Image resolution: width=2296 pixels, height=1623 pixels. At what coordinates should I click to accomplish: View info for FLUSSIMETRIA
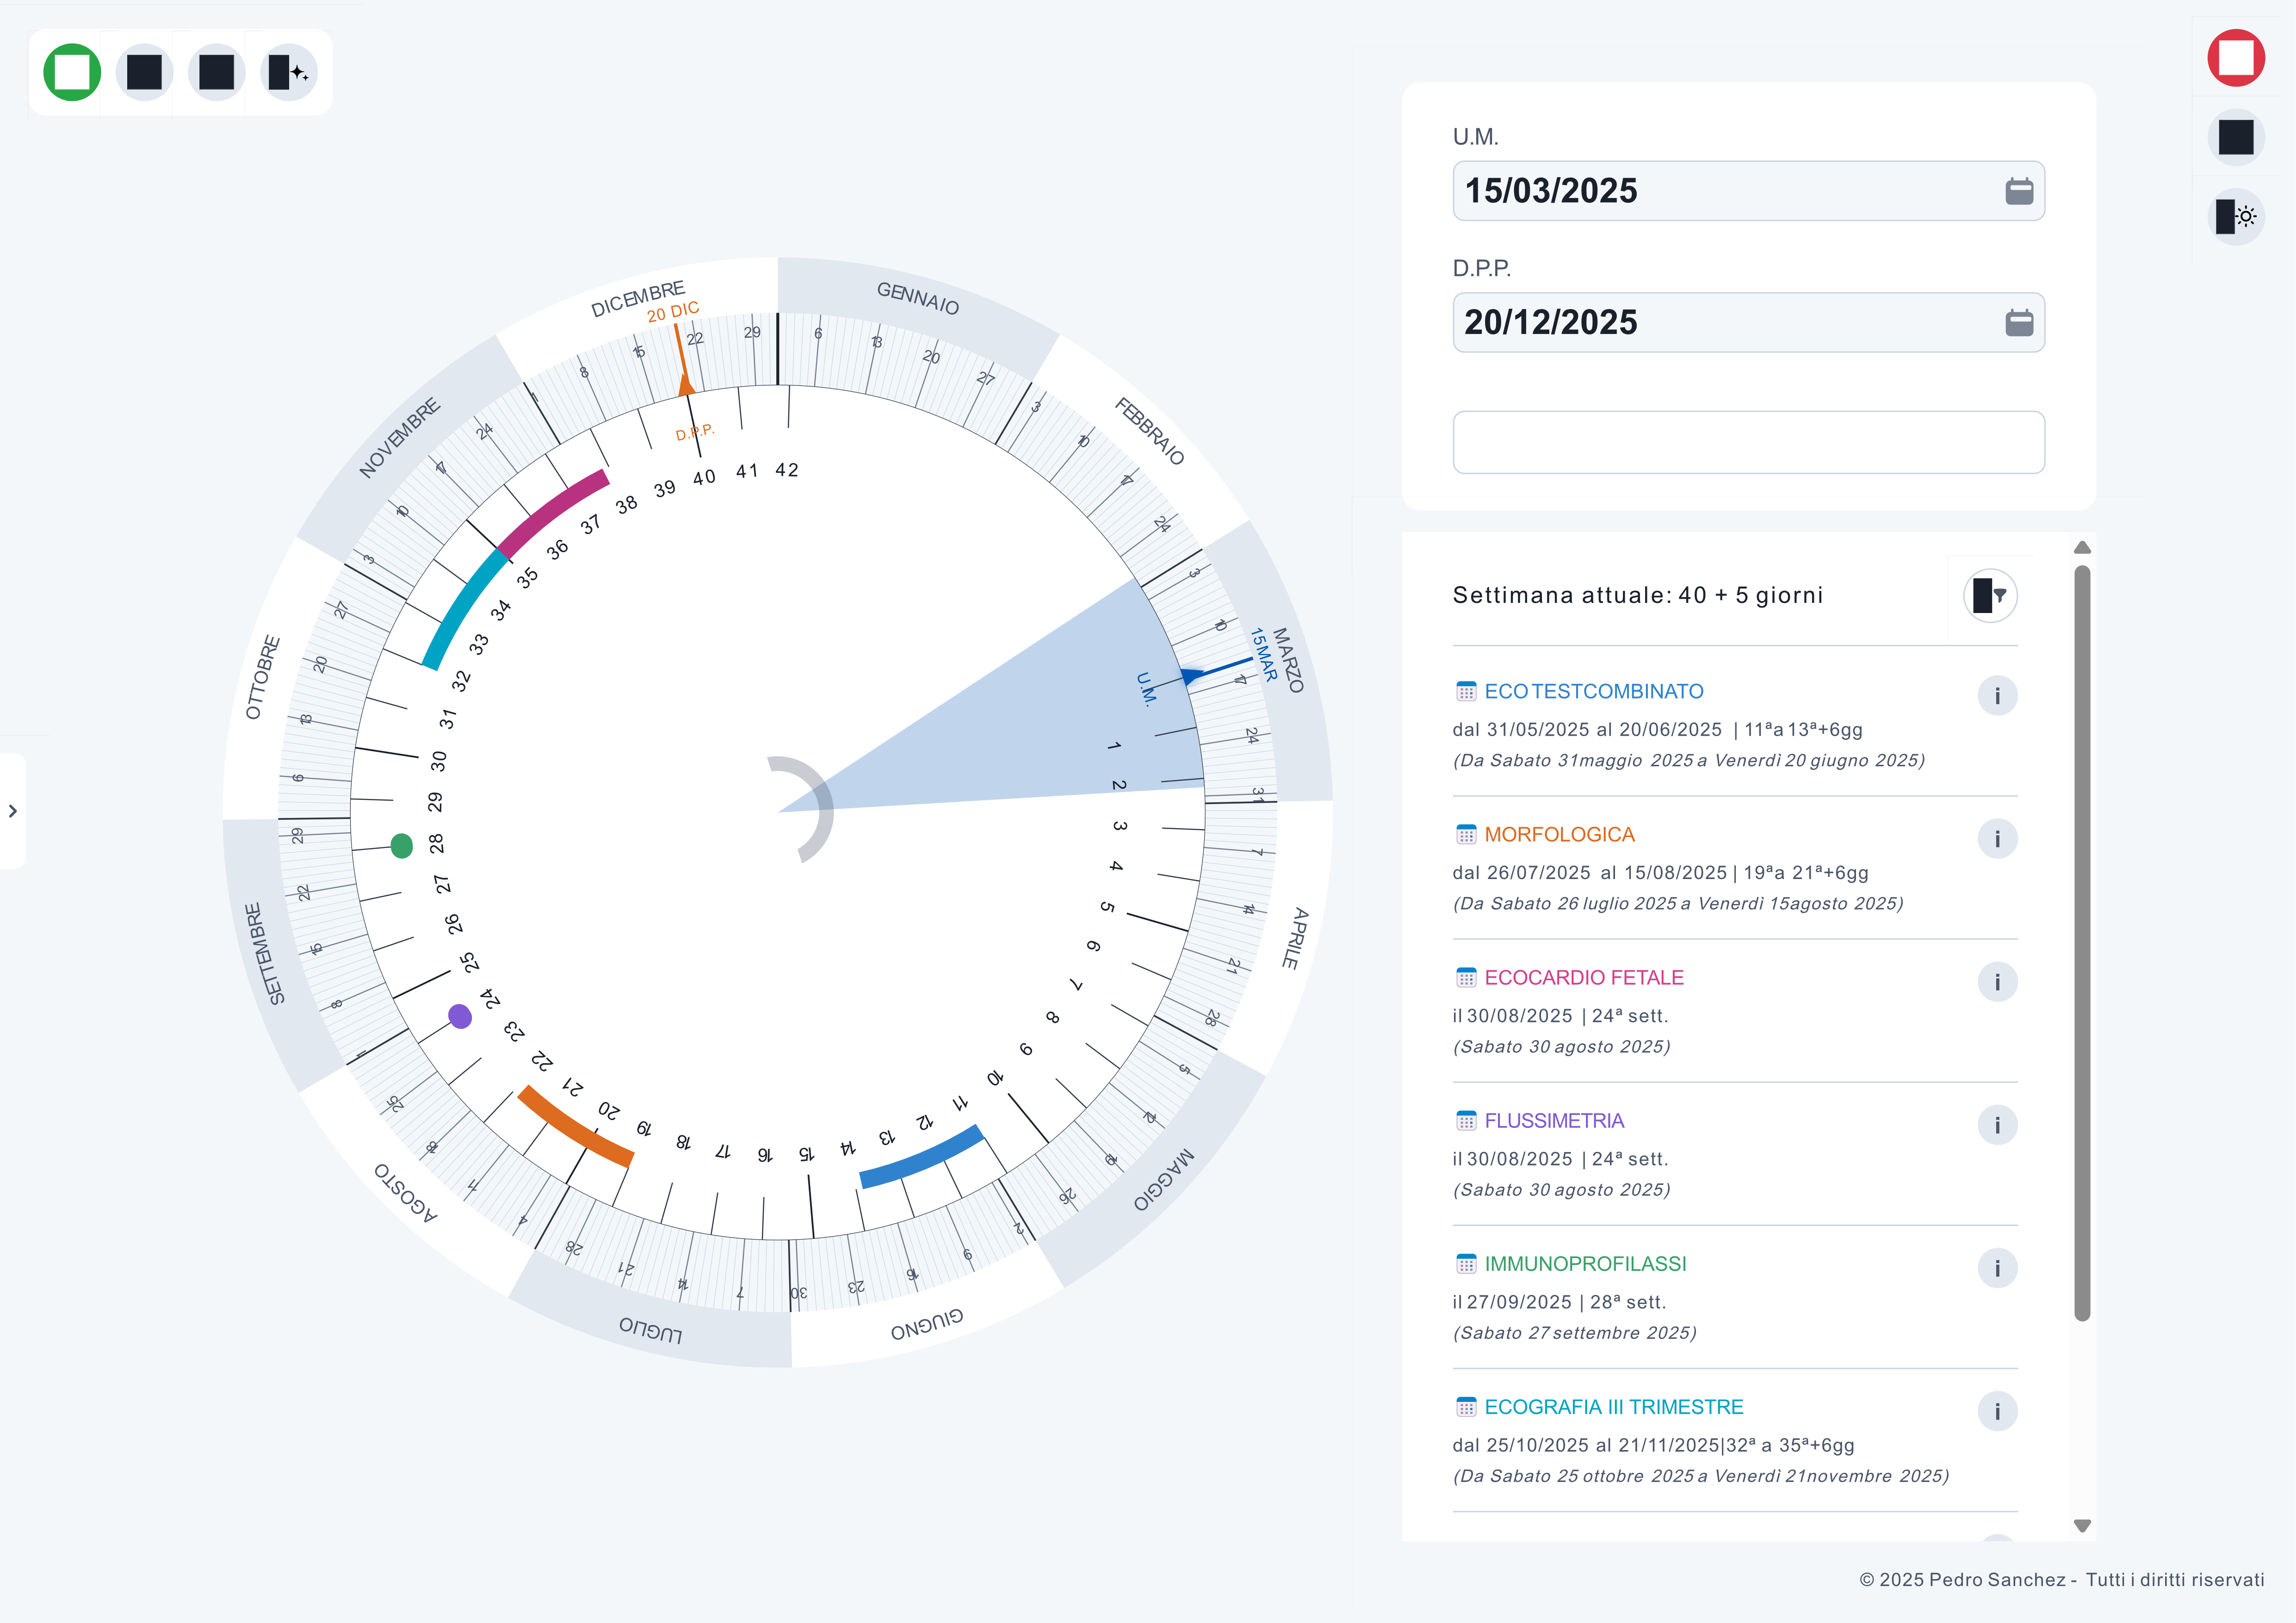[1996, 1125]
